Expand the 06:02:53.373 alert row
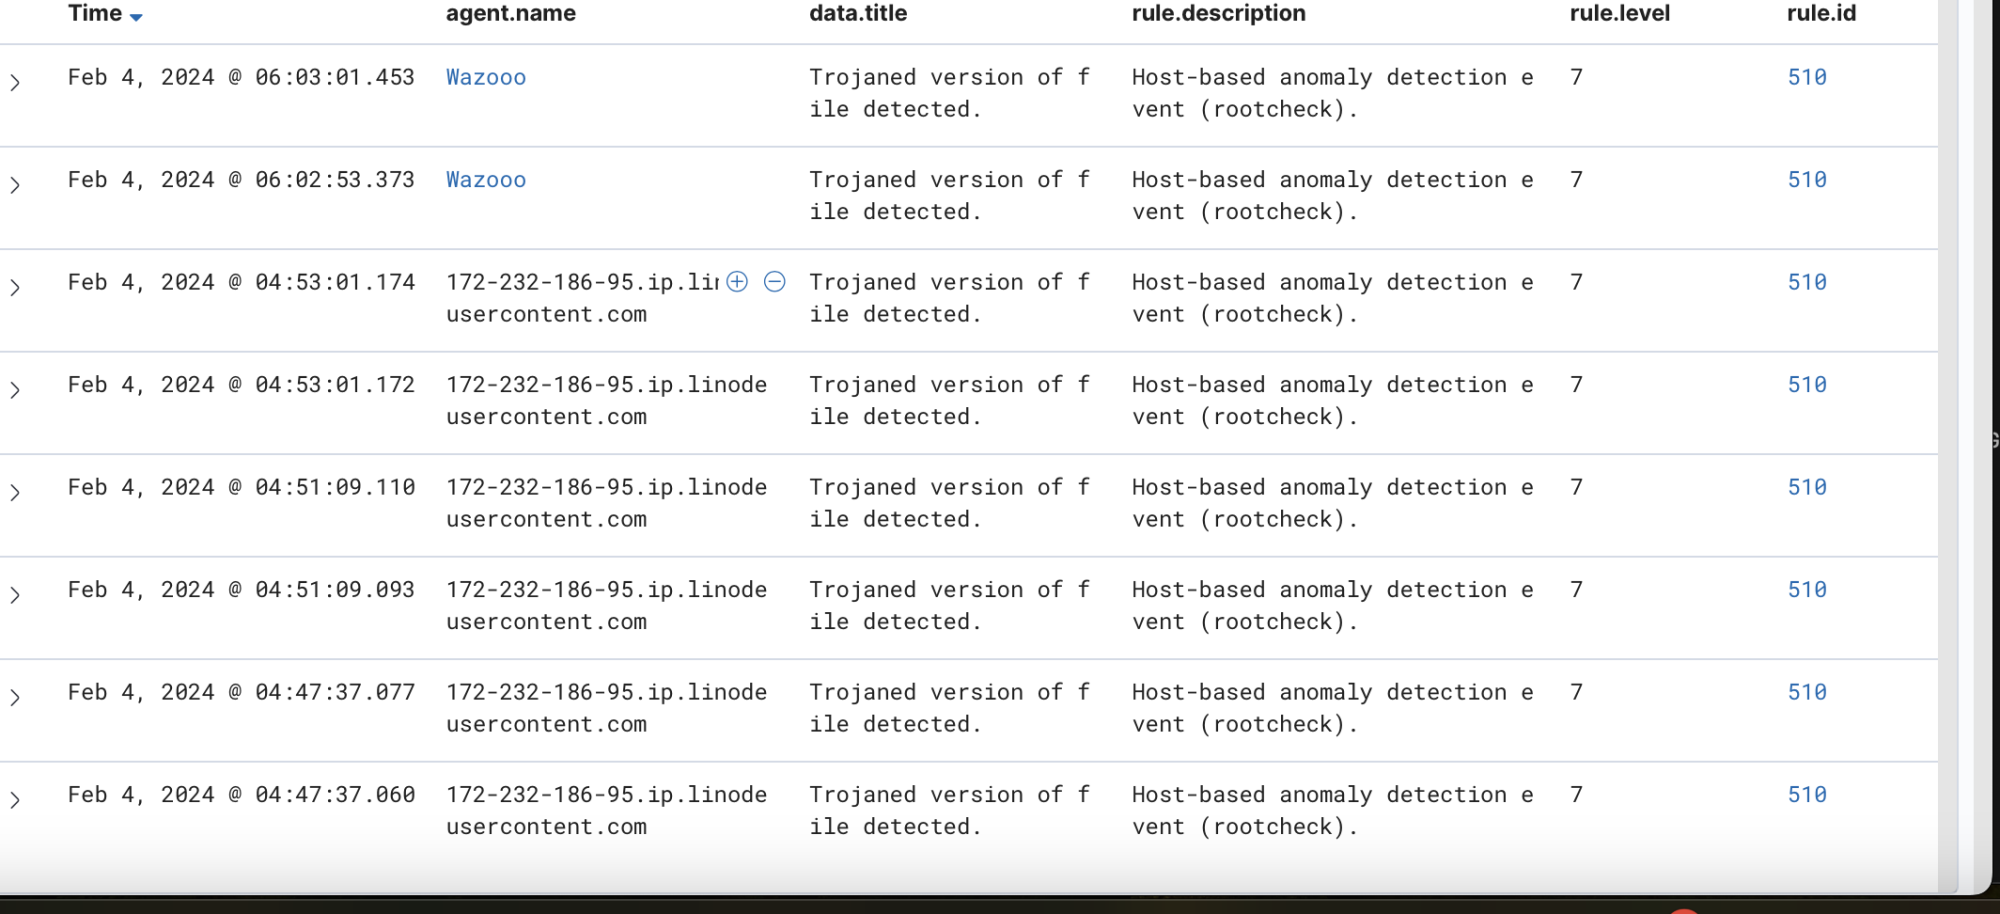The image size is (2000, 914). tap(15, 185)
